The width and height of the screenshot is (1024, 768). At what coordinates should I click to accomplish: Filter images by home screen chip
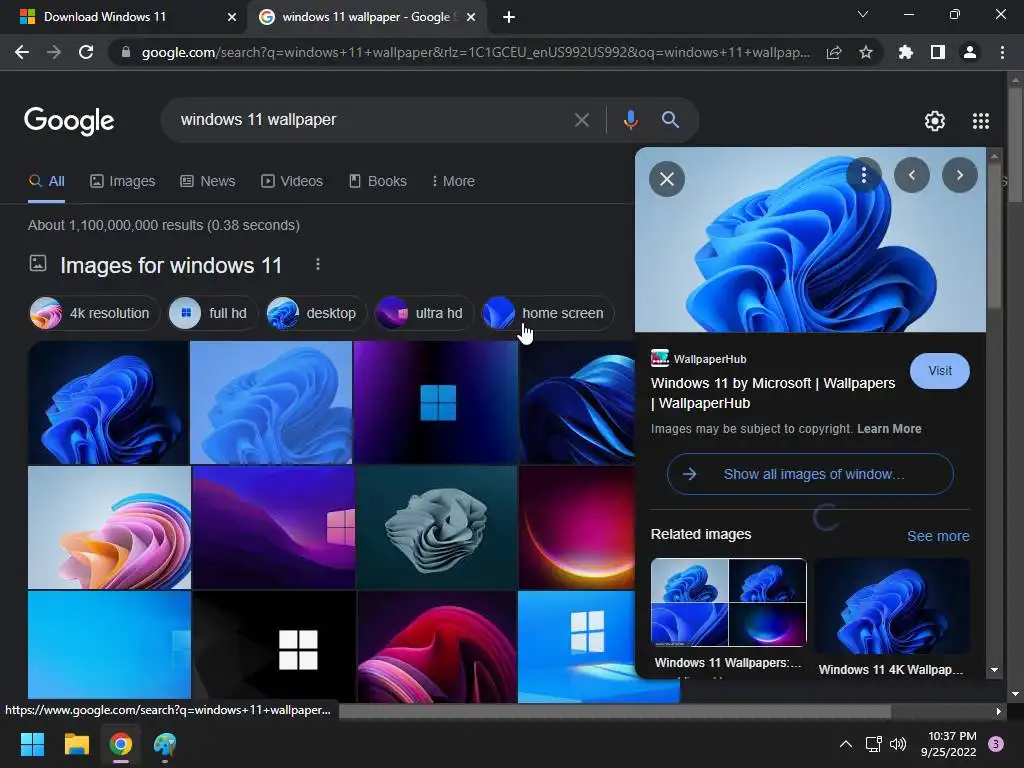click(x=547, y=313)
